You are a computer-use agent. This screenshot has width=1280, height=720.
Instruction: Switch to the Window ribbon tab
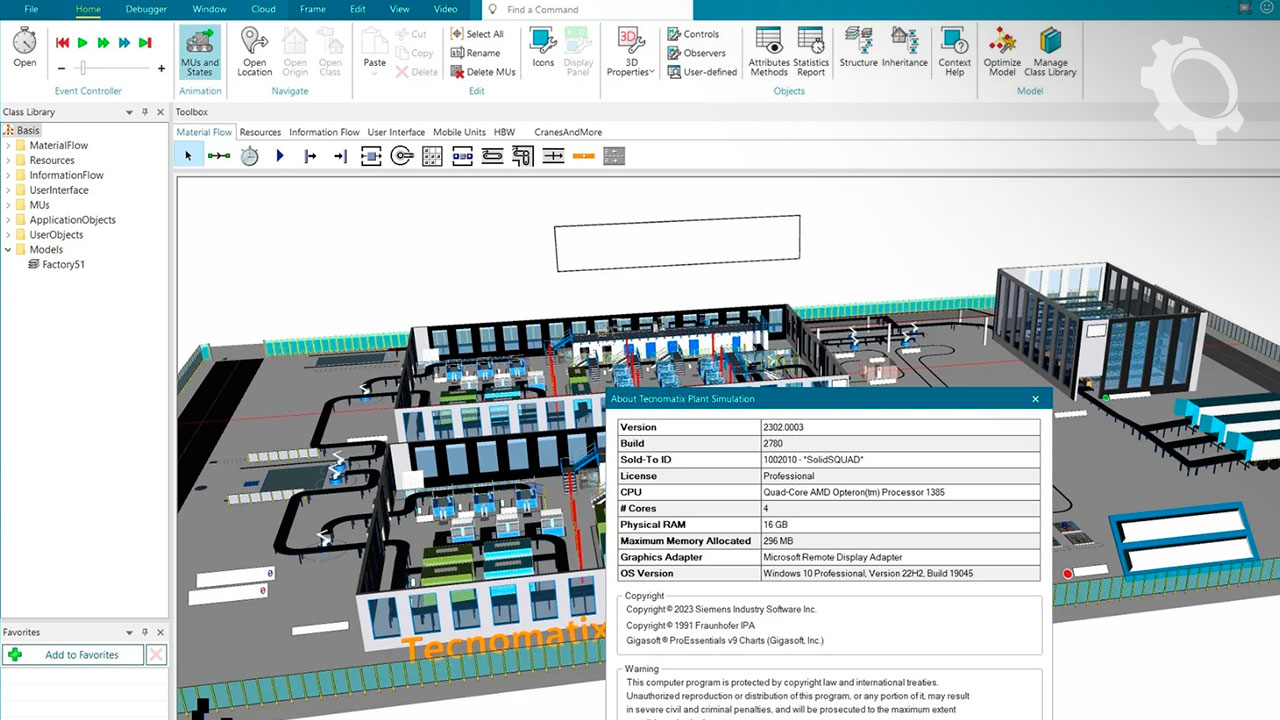pos(209,9)
